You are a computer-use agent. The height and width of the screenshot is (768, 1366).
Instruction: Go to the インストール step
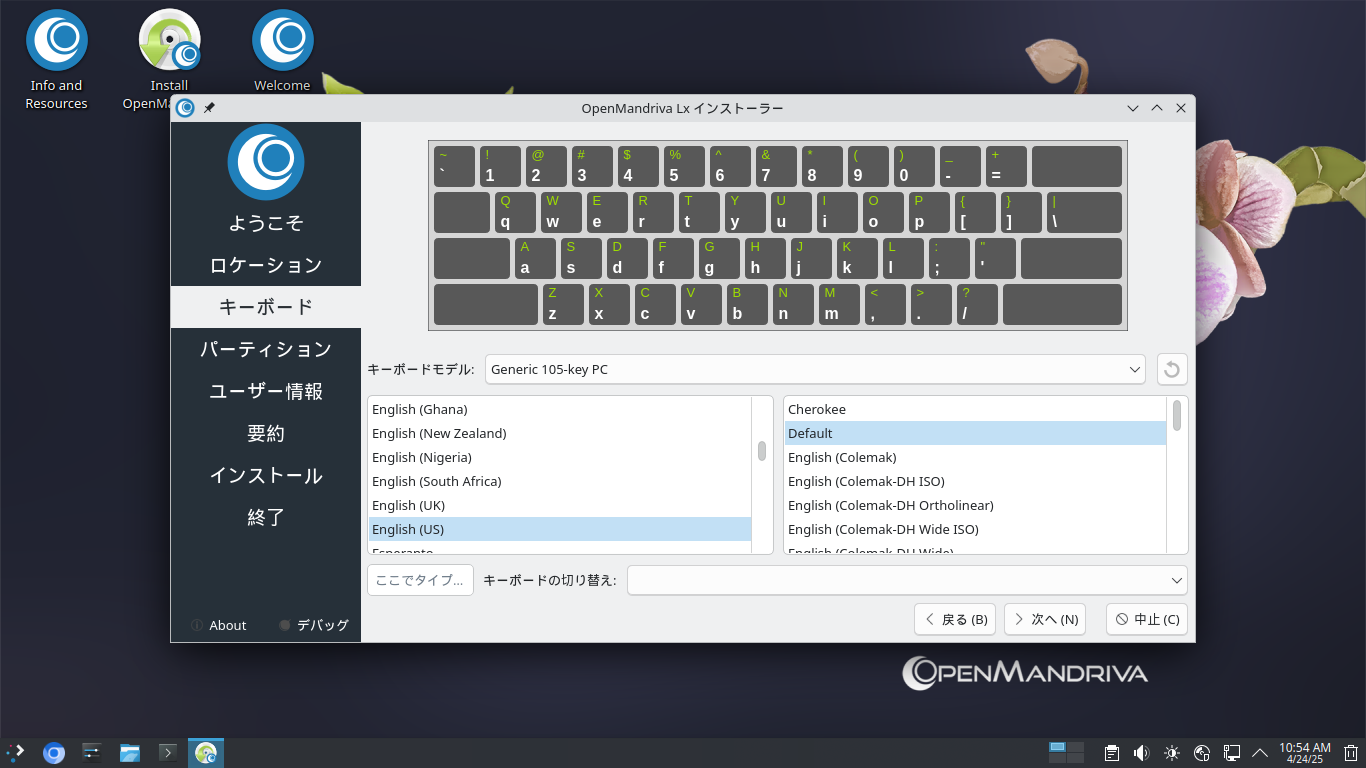pos(266,475)
